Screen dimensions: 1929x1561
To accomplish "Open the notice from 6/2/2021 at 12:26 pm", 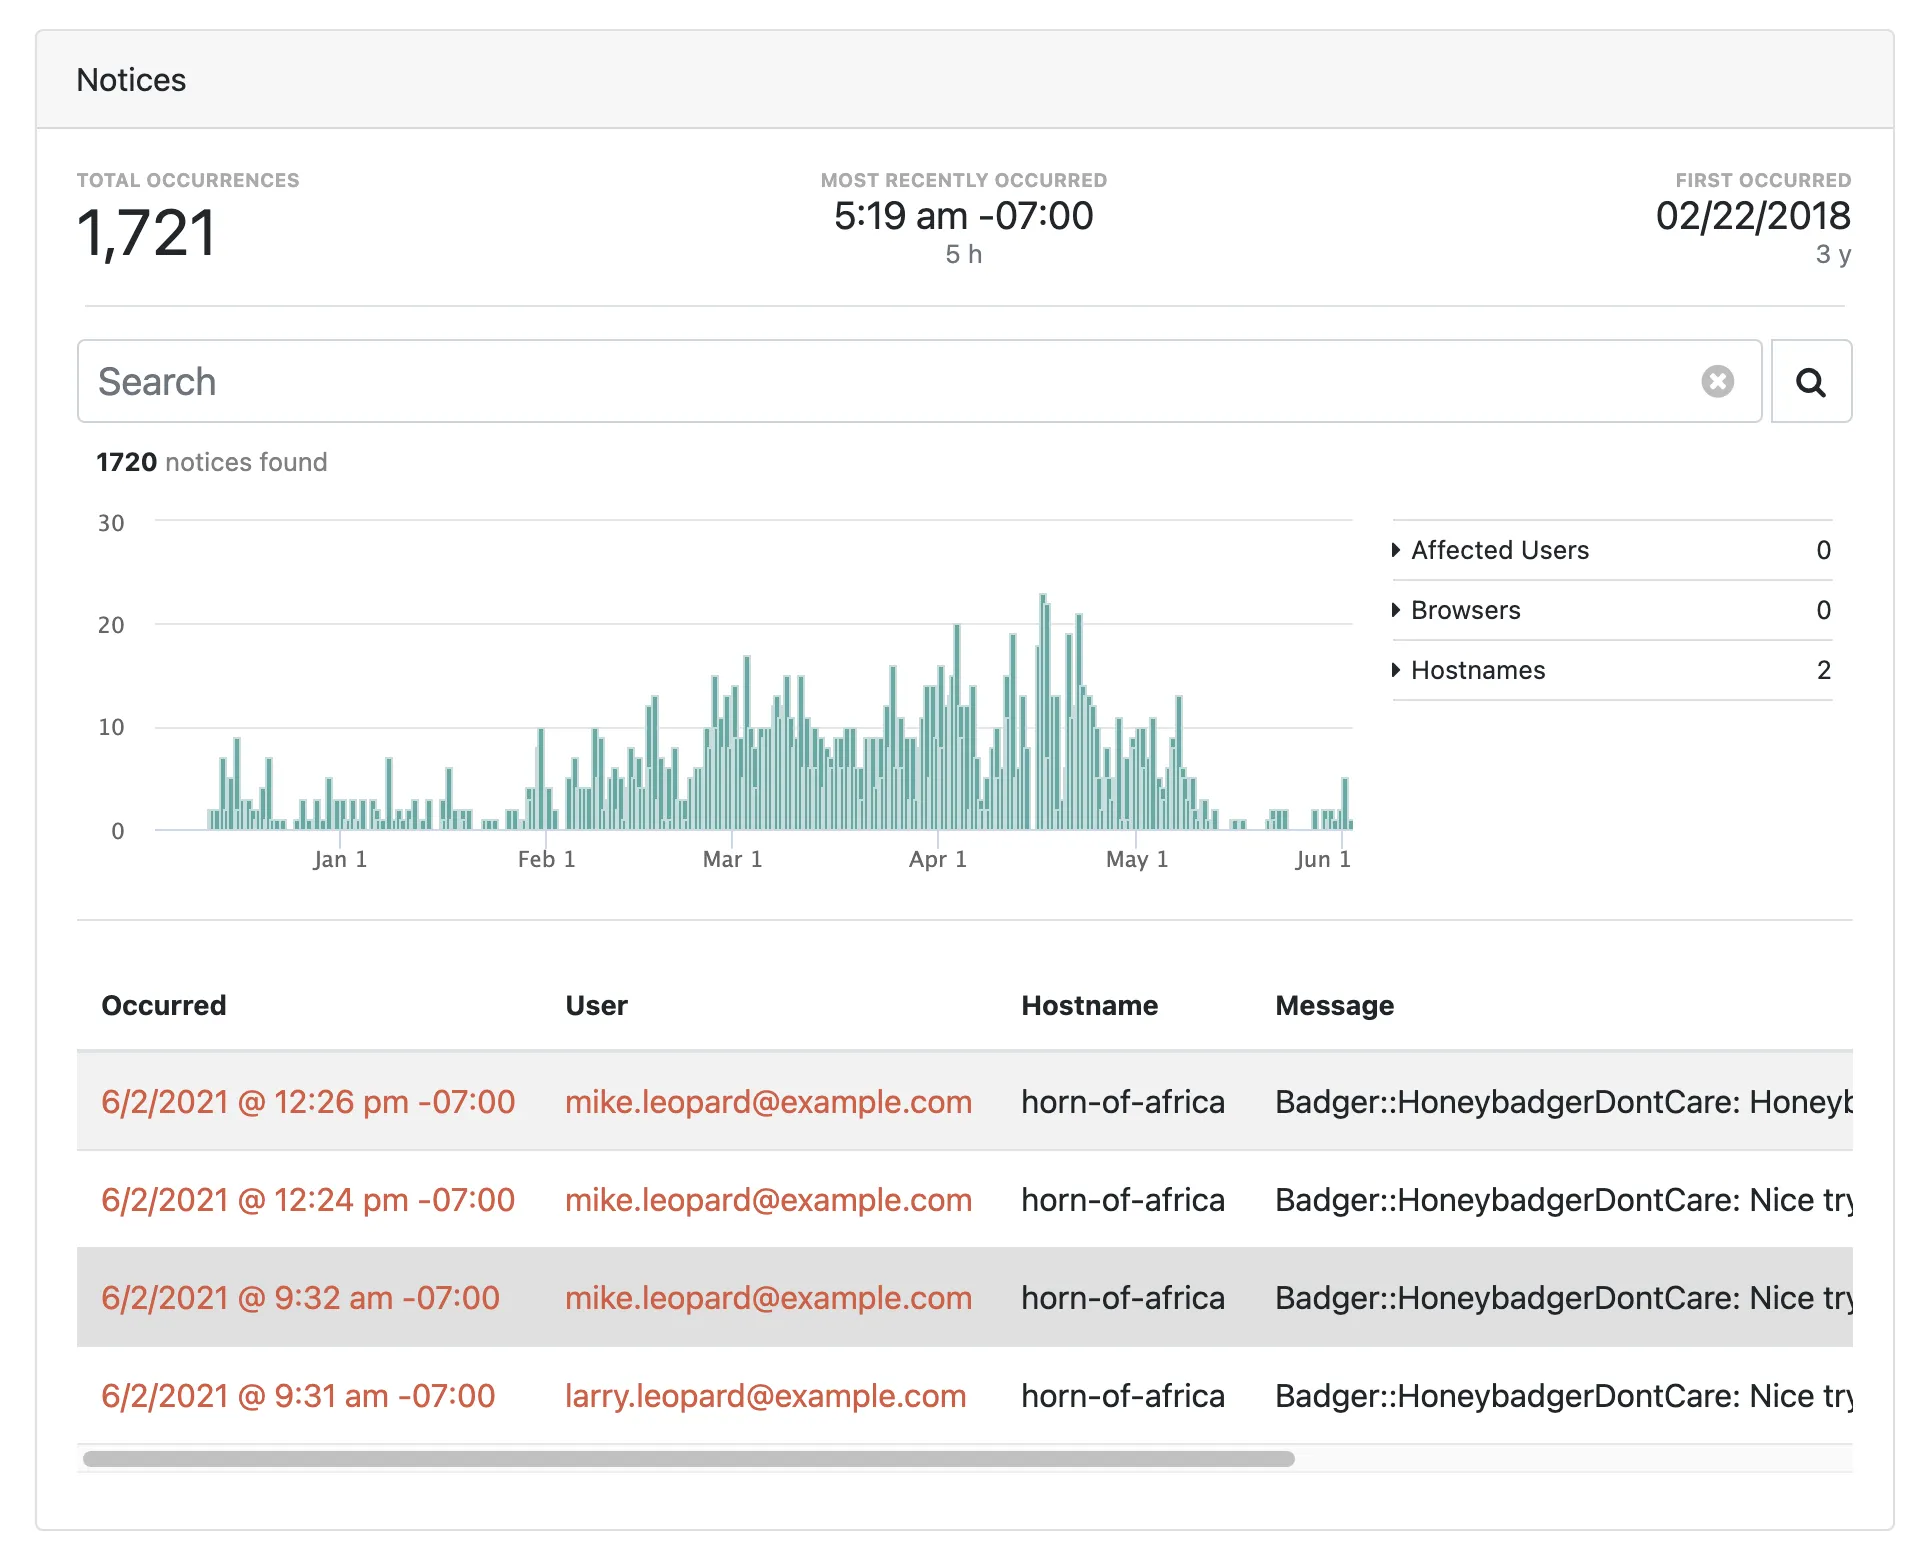I will tap(307, 1101).
